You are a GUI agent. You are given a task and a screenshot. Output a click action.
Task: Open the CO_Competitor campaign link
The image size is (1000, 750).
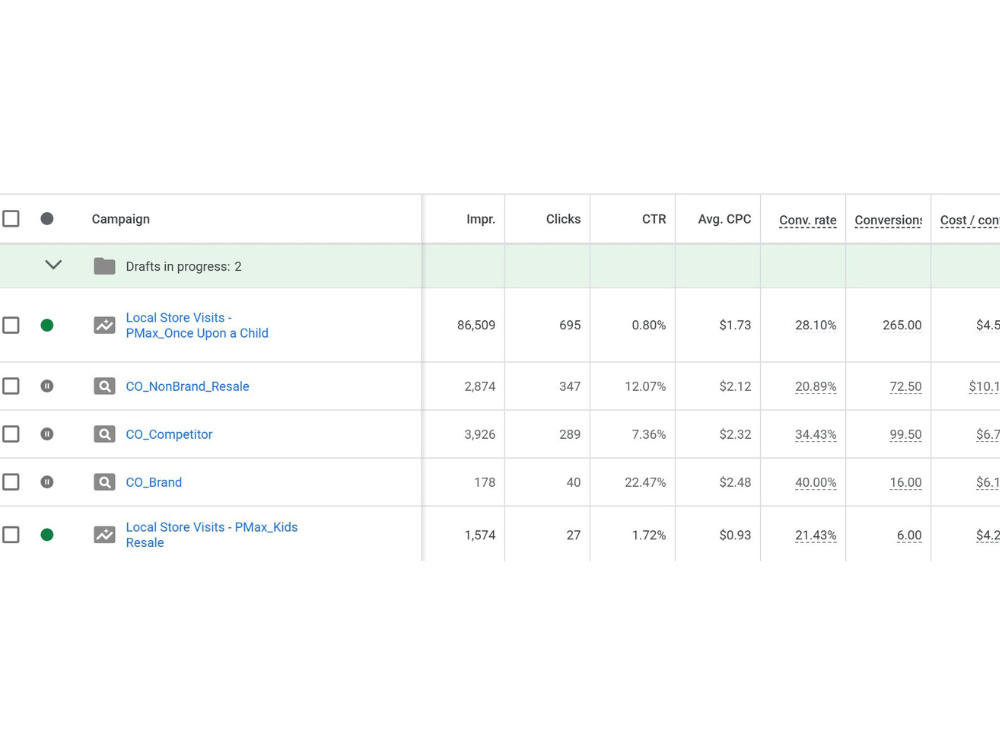[x=169, y=434]
